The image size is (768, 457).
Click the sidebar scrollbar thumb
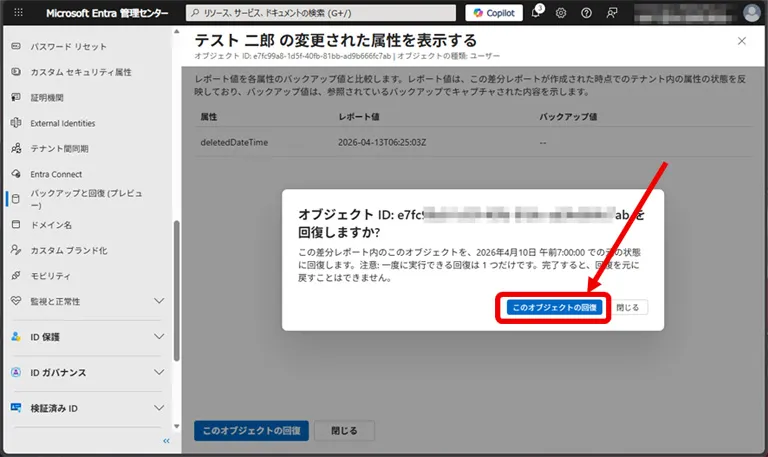(x=176, y=291)
